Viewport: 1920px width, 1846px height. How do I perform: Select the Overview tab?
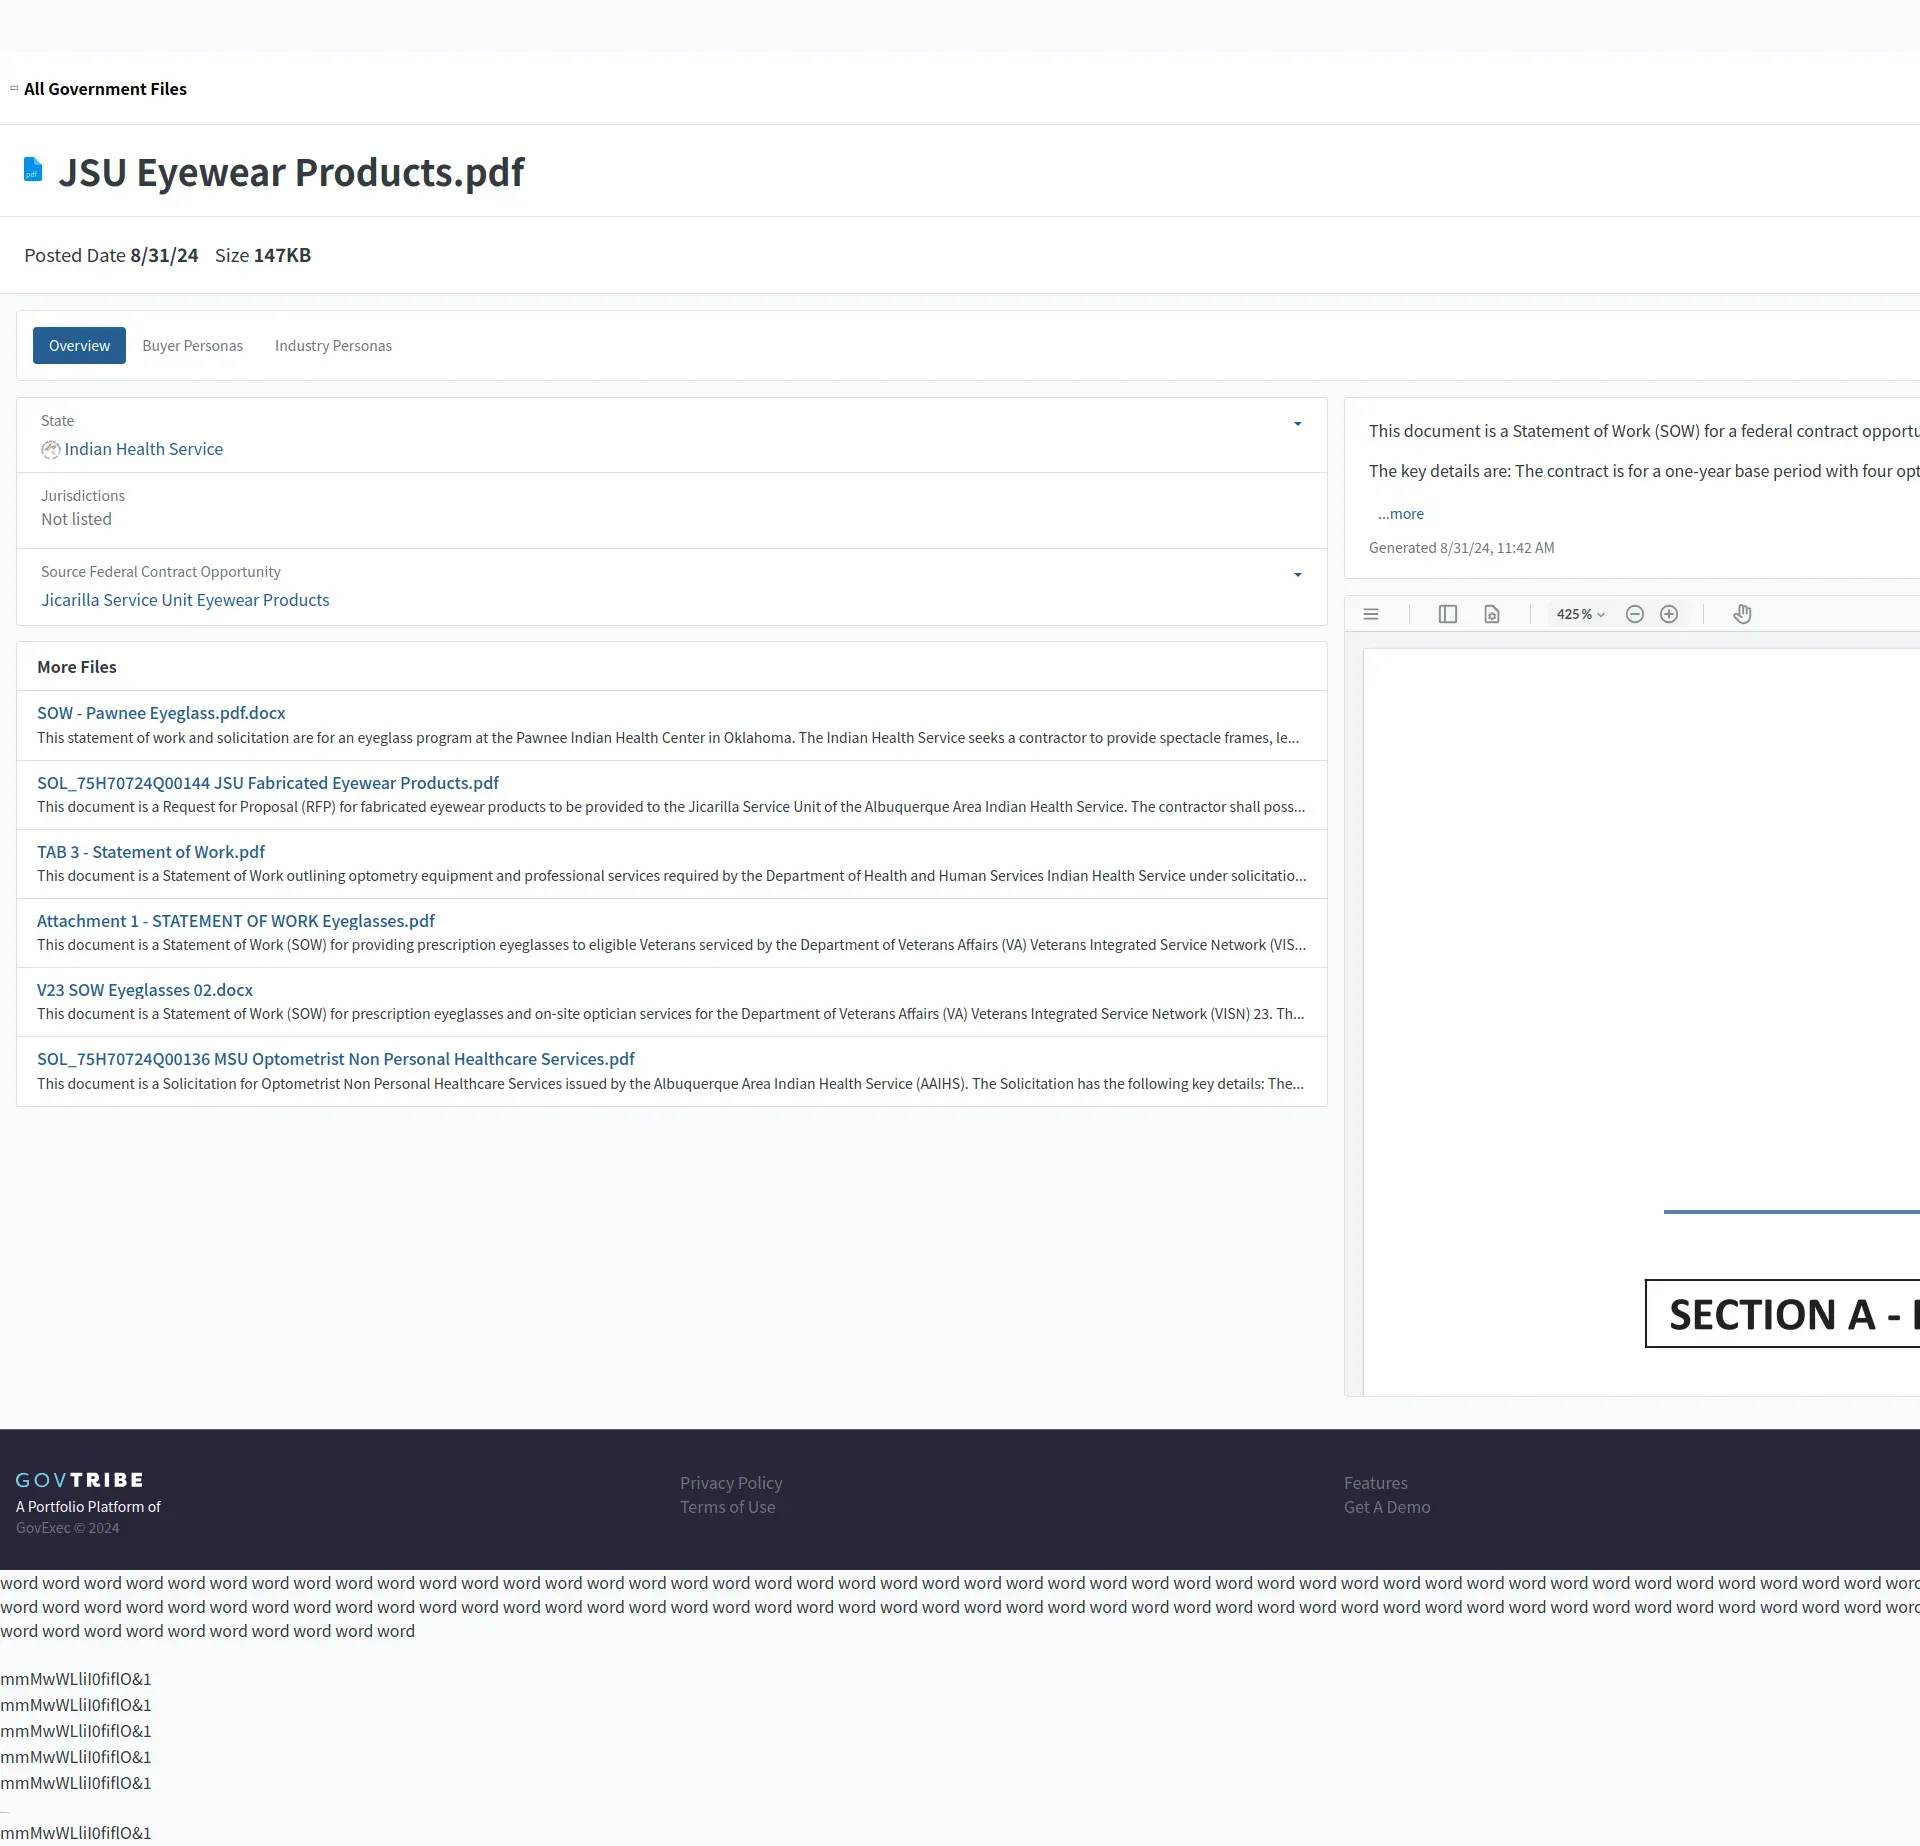79,345
